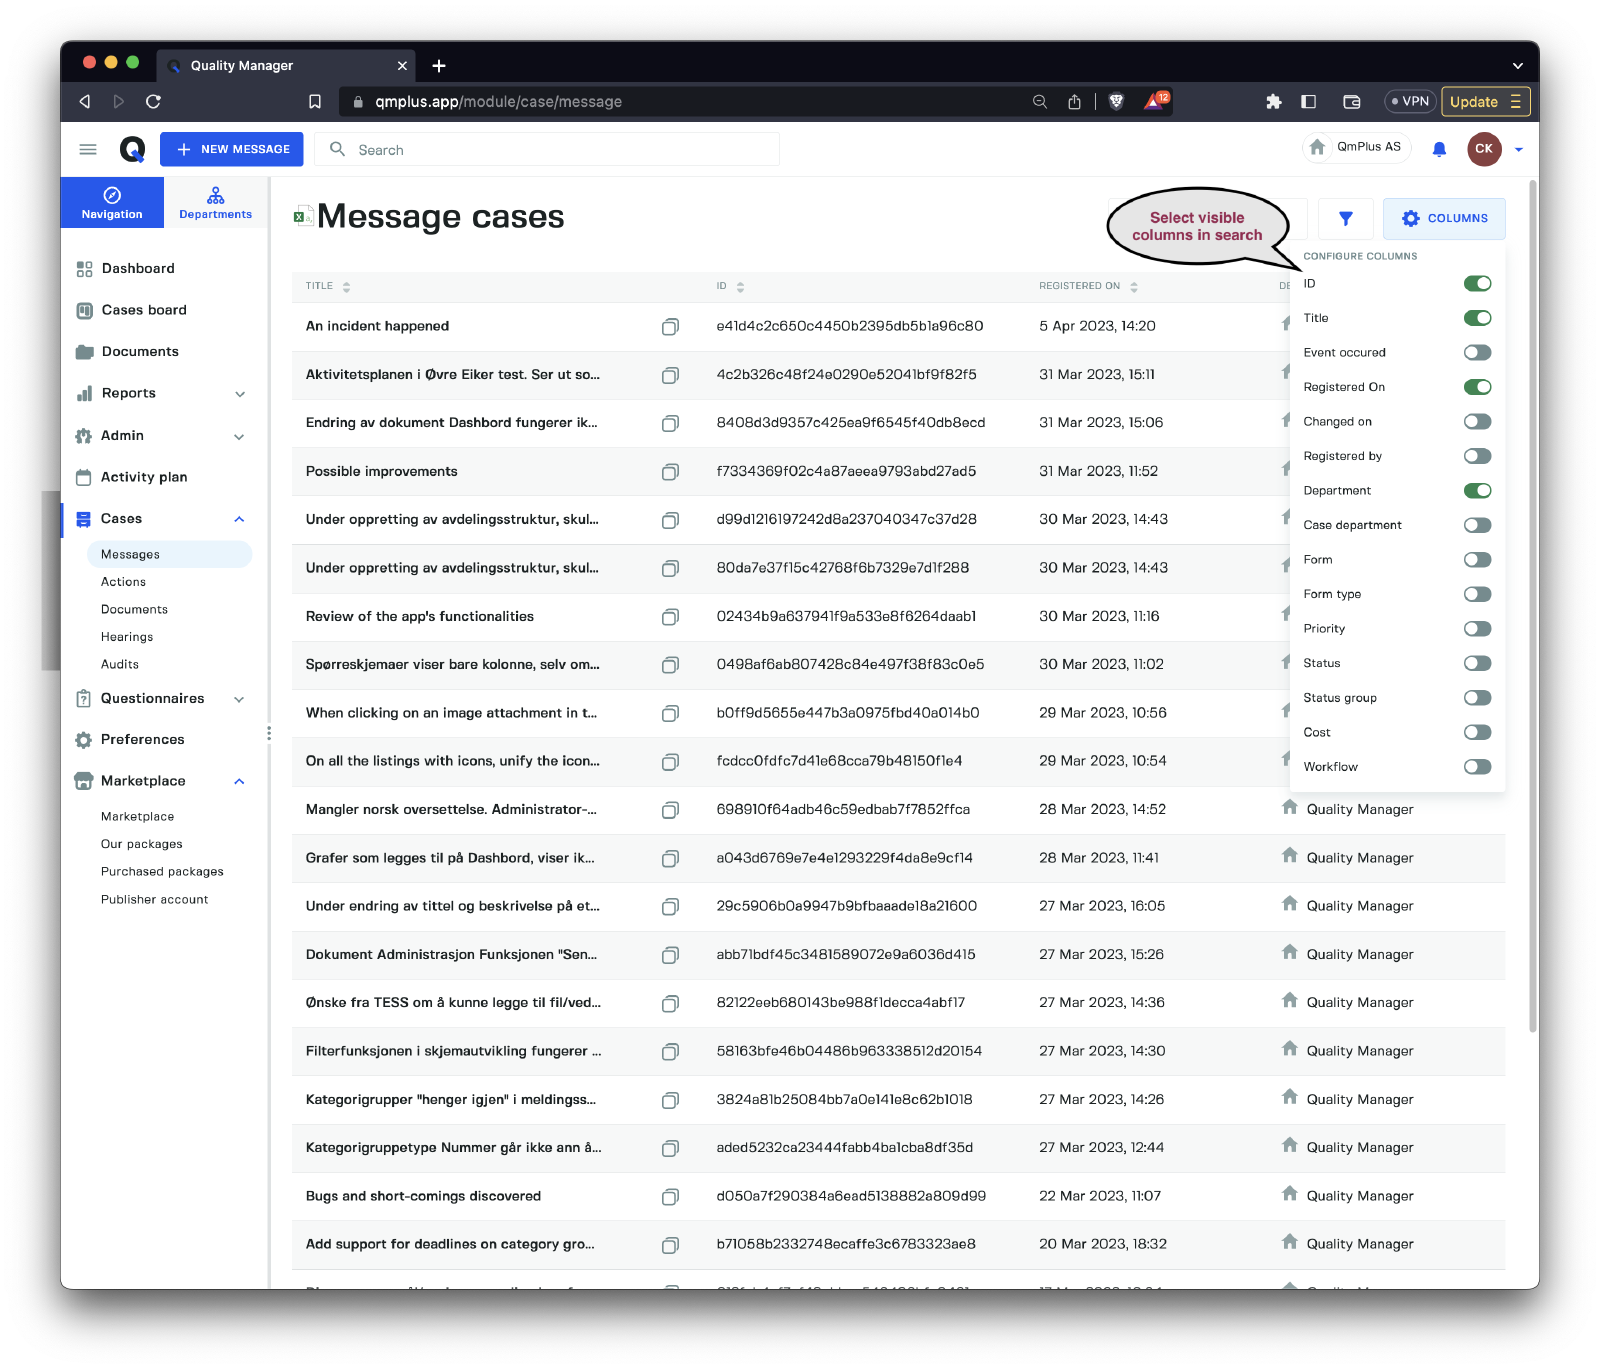The width and height of the screenshot is (1600, 1369).
Task: Click the notification bell icon
Action: (x=1439, y=149)
